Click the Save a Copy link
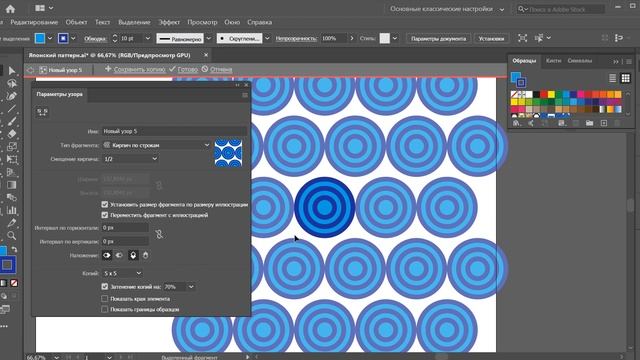Viewport: 640px width, 360px height. [140, 69]
